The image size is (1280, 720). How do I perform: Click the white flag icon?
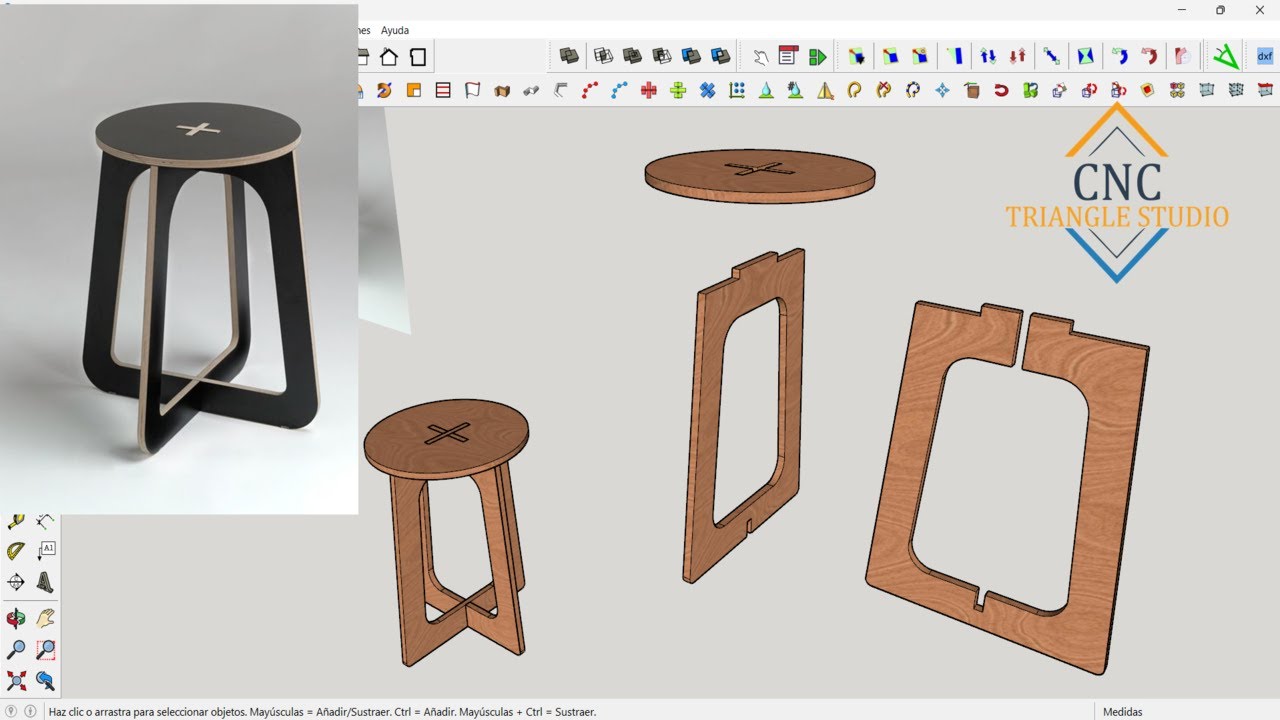click(x=472, y=90)
